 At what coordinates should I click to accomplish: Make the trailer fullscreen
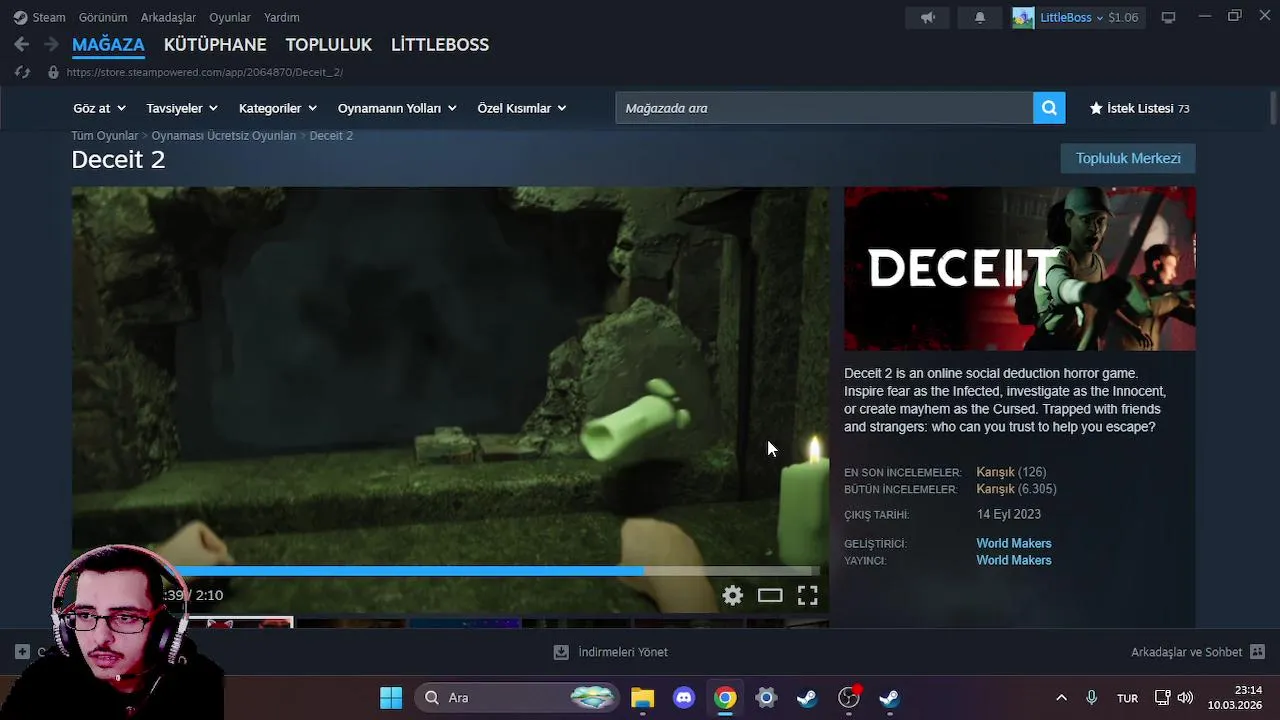[x=807, y=595]
